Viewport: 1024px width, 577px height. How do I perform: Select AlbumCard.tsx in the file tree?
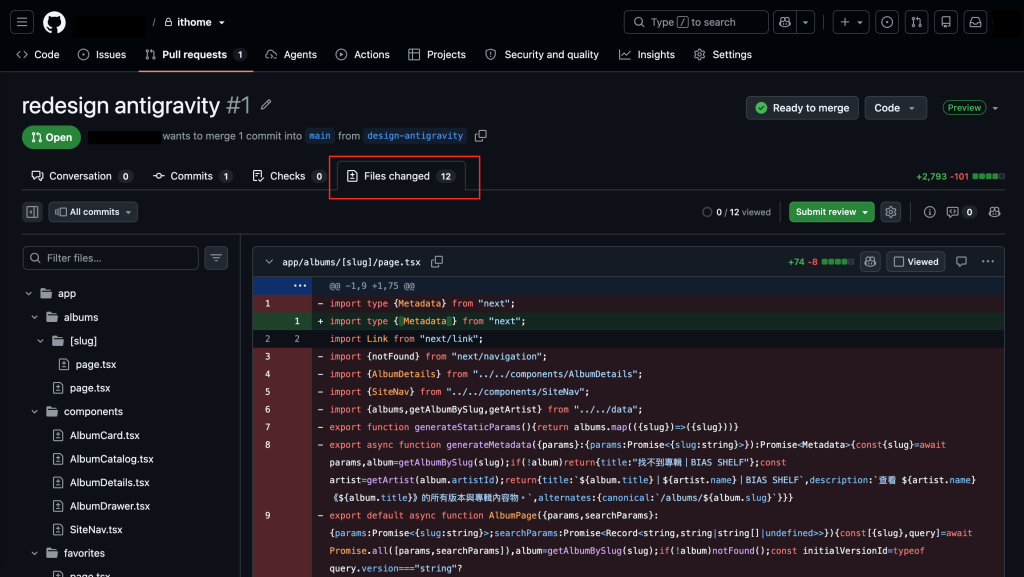point(104,435)
